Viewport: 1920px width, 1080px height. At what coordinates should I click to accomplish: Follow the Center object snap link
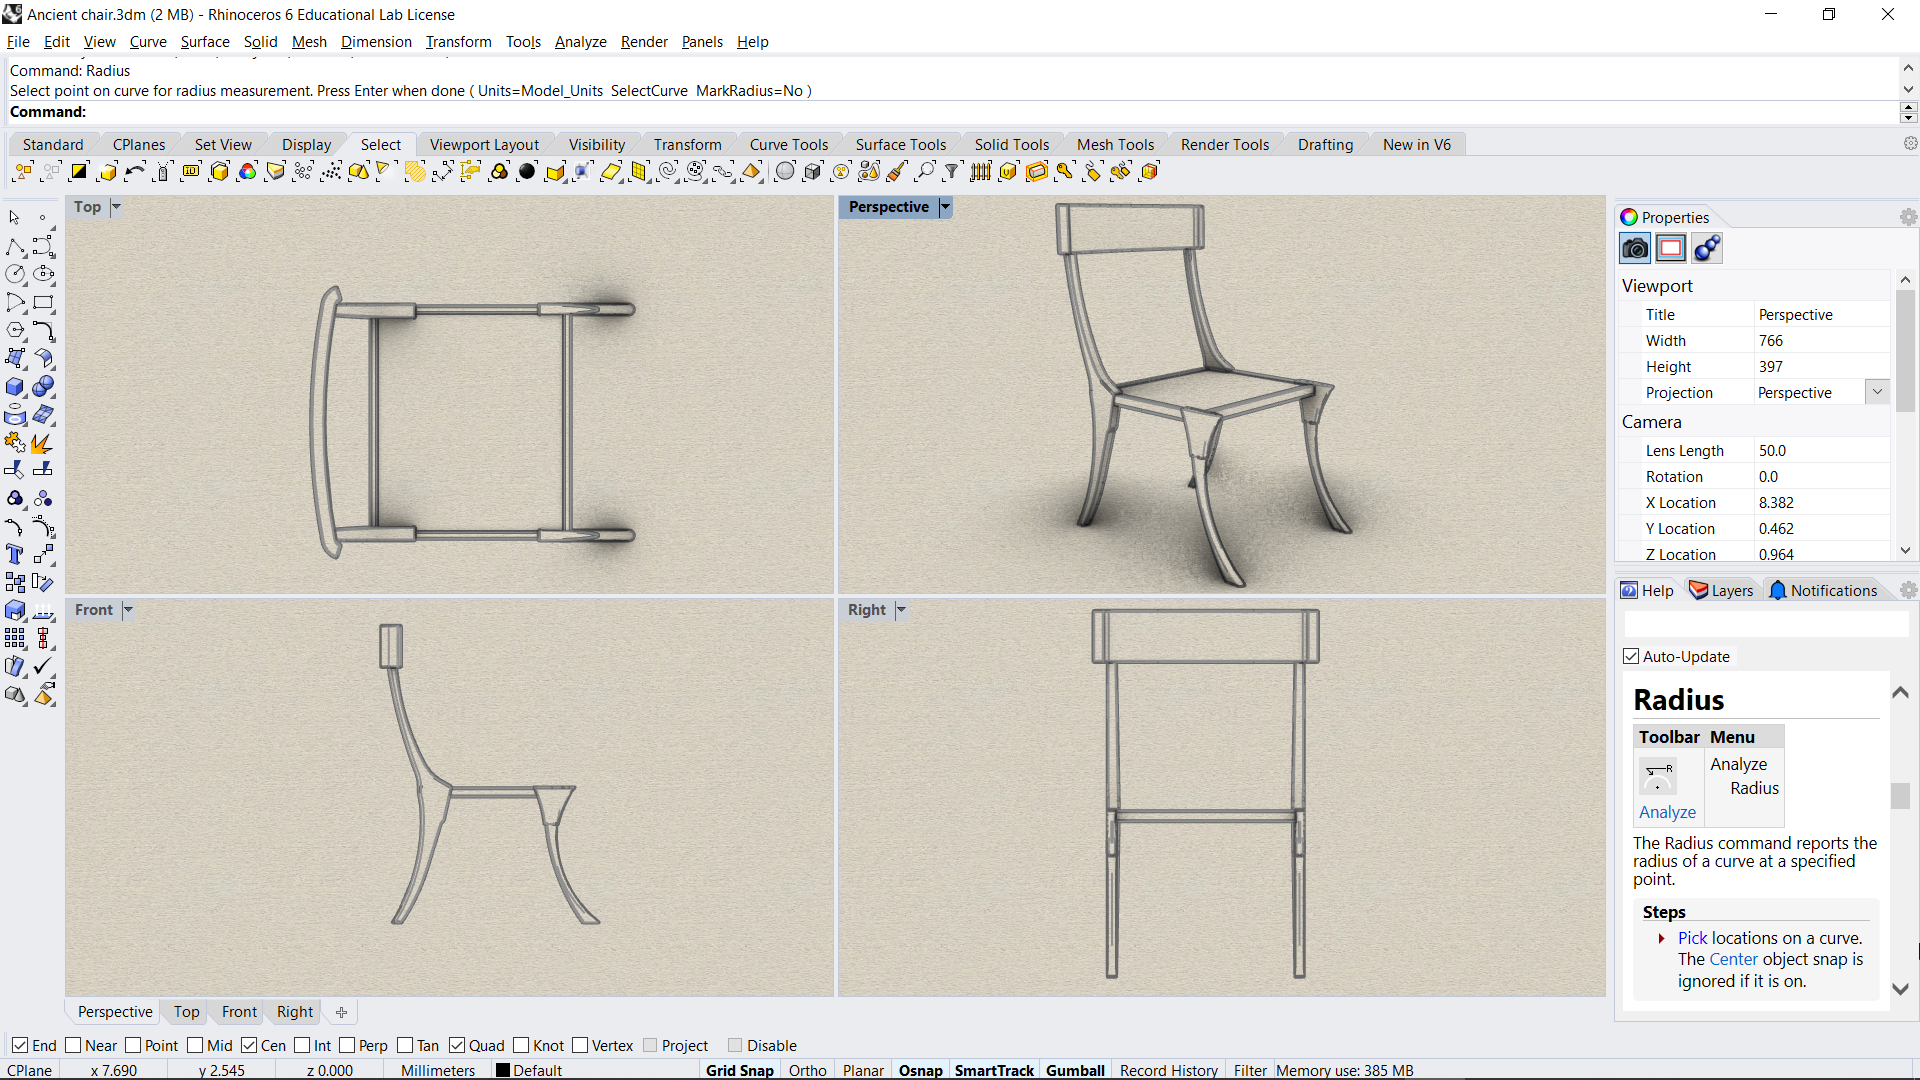[x=1733, y=959]
